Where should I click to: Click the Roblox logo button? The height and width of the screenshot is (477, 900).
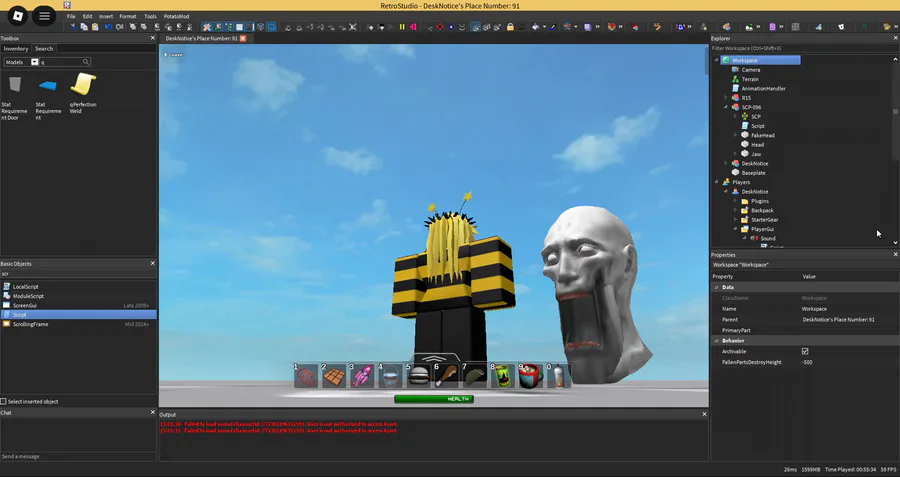[18, 15]
